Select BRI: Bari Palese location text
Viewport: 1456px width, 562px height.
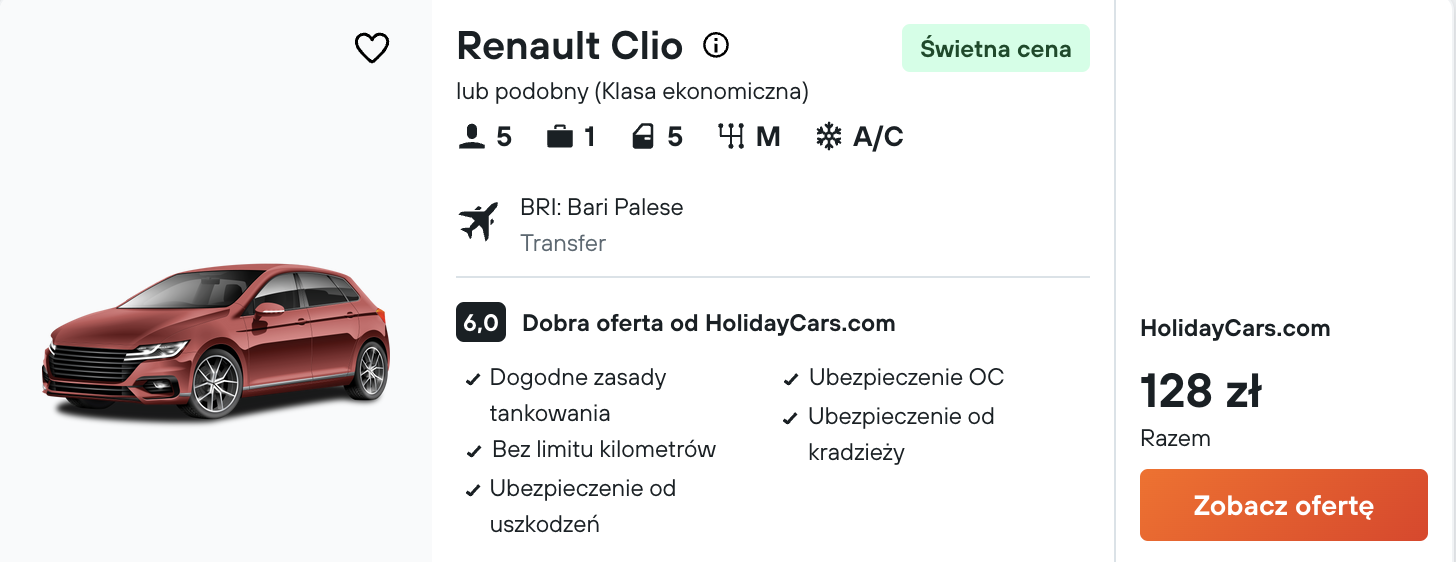(x=602, y=208)
